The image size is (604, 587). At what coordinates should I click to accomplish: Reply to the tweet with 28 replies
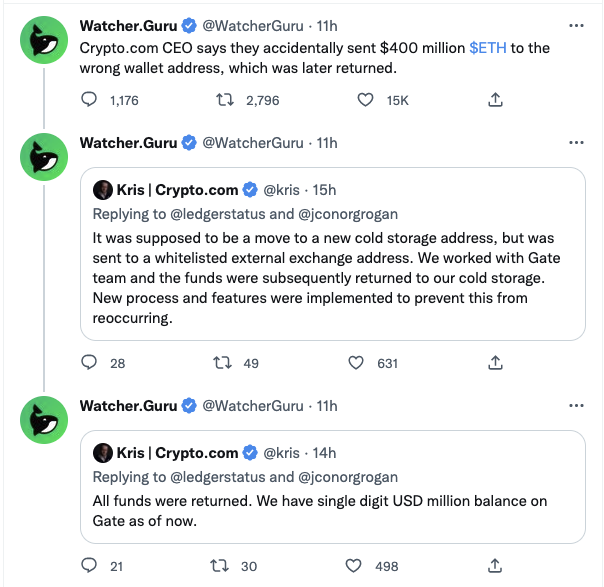pyautogui.click(x=89, y=363)
